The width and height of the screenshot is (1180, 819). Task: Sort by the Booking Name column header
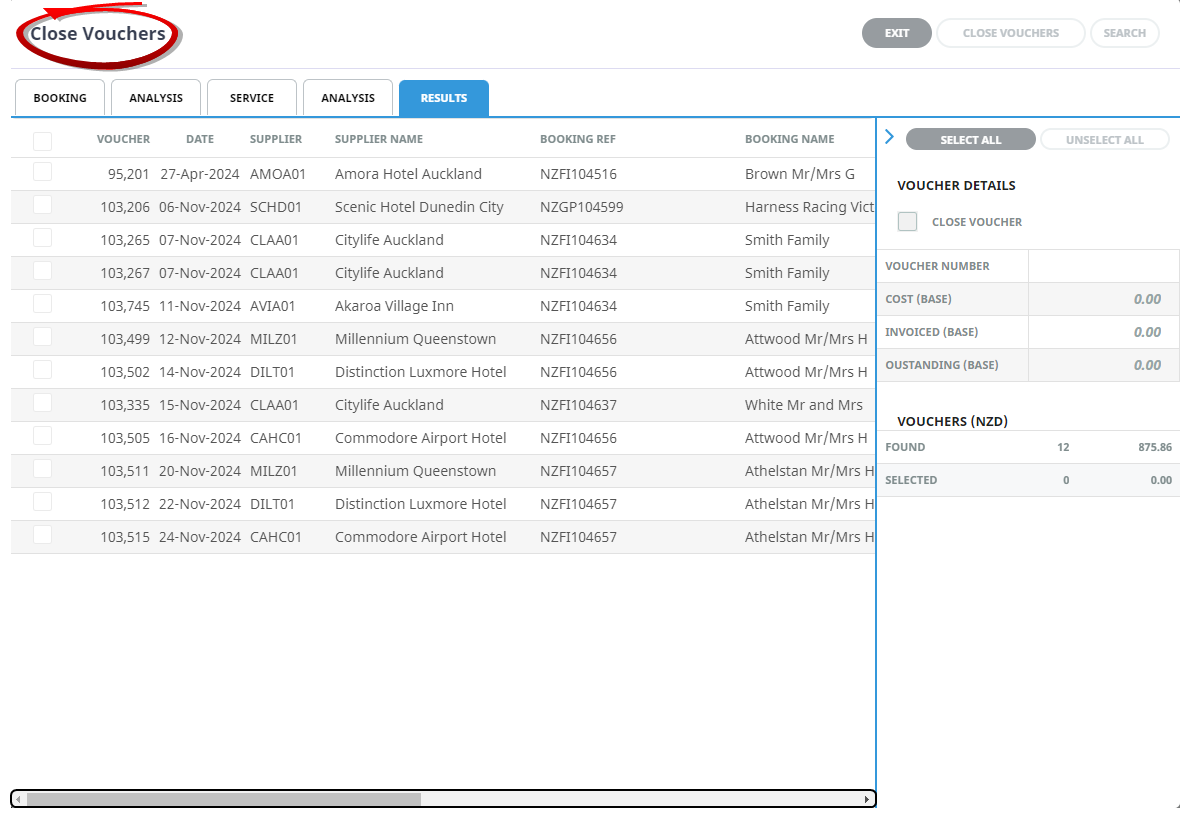[789, 139]
